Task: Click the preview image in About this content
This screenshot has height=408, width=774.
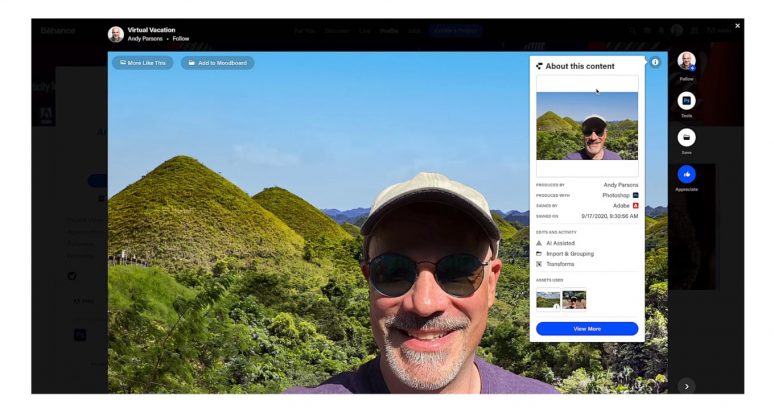Action: [587, 126]
